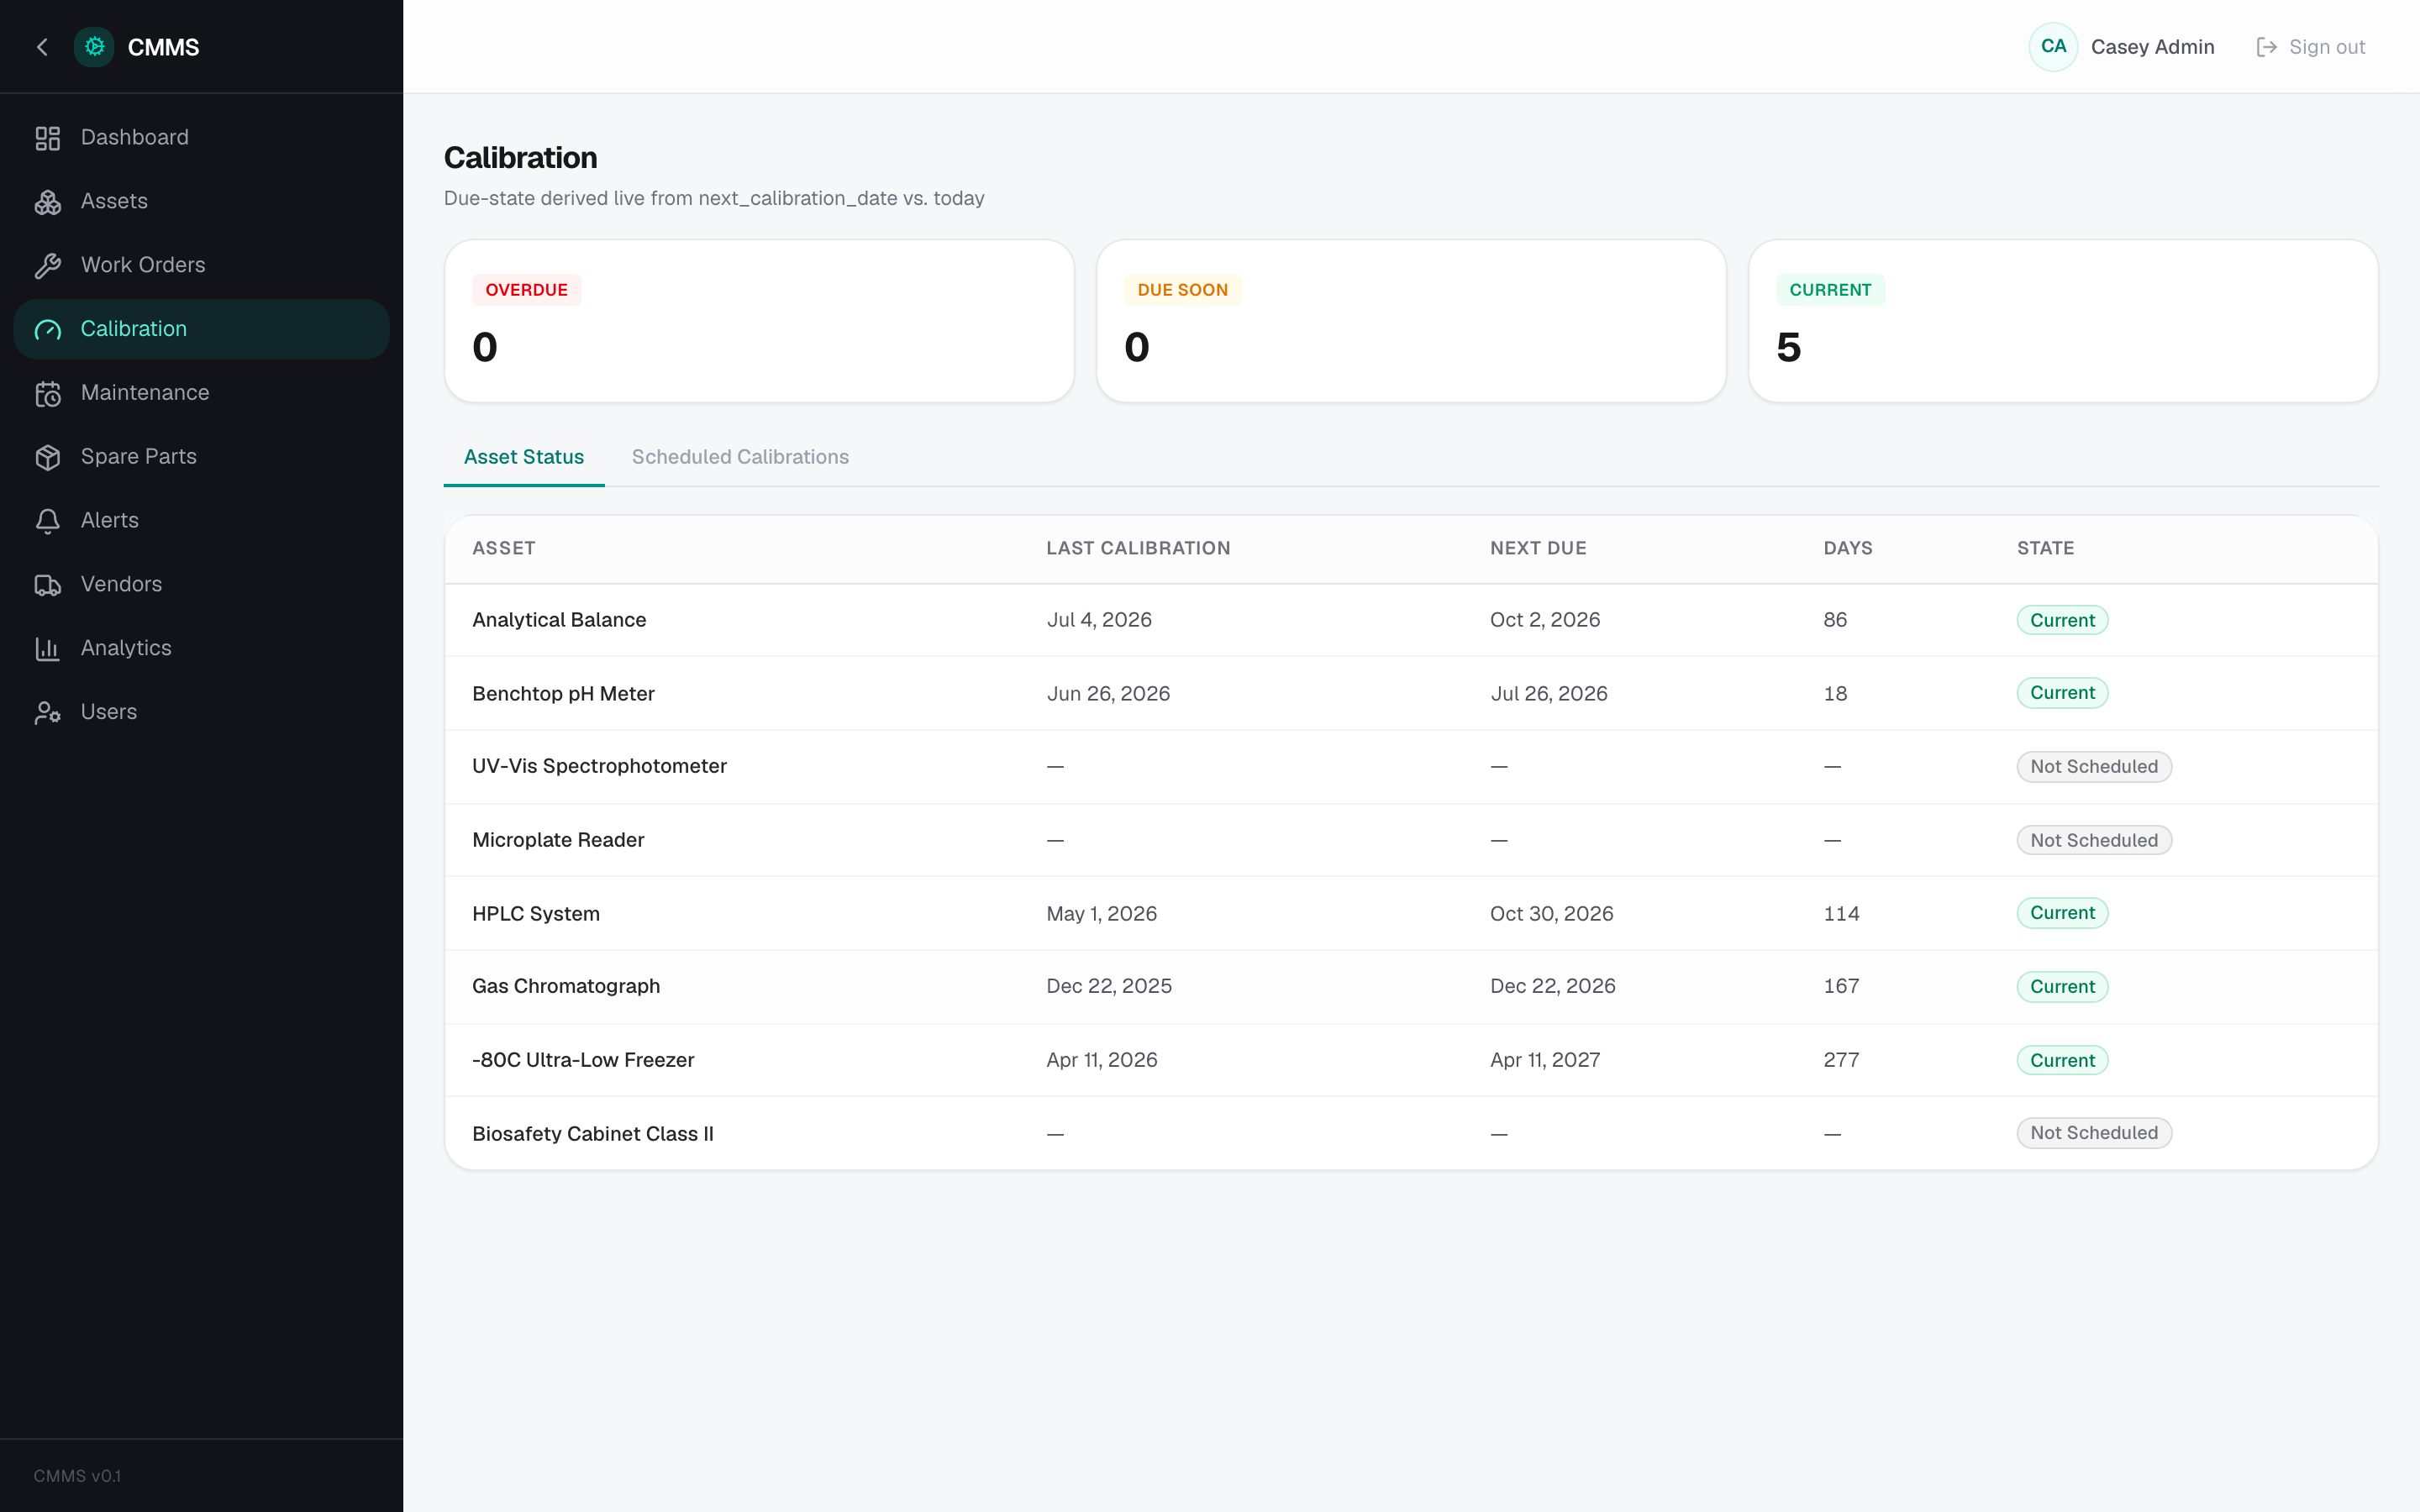Click the CURRENT summary badge
This screenshot has height=1512, width=2420.
[1830, 290]
